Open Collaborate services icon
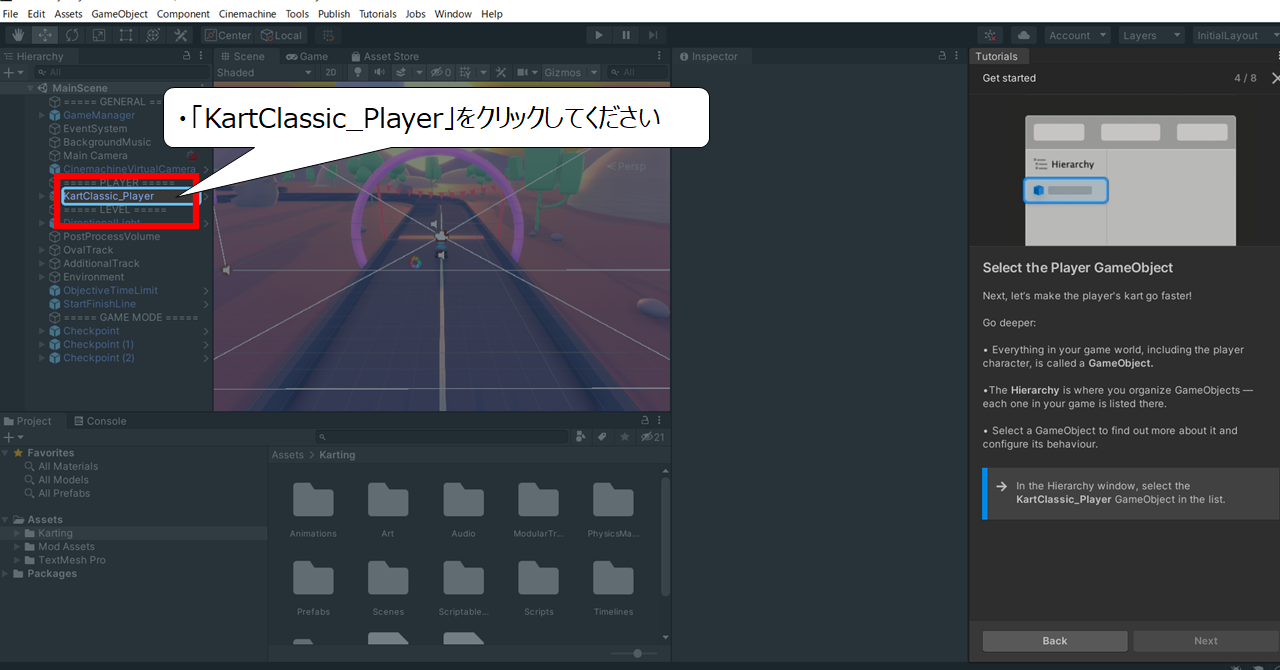1280x670 pixels. pos(990,35)
